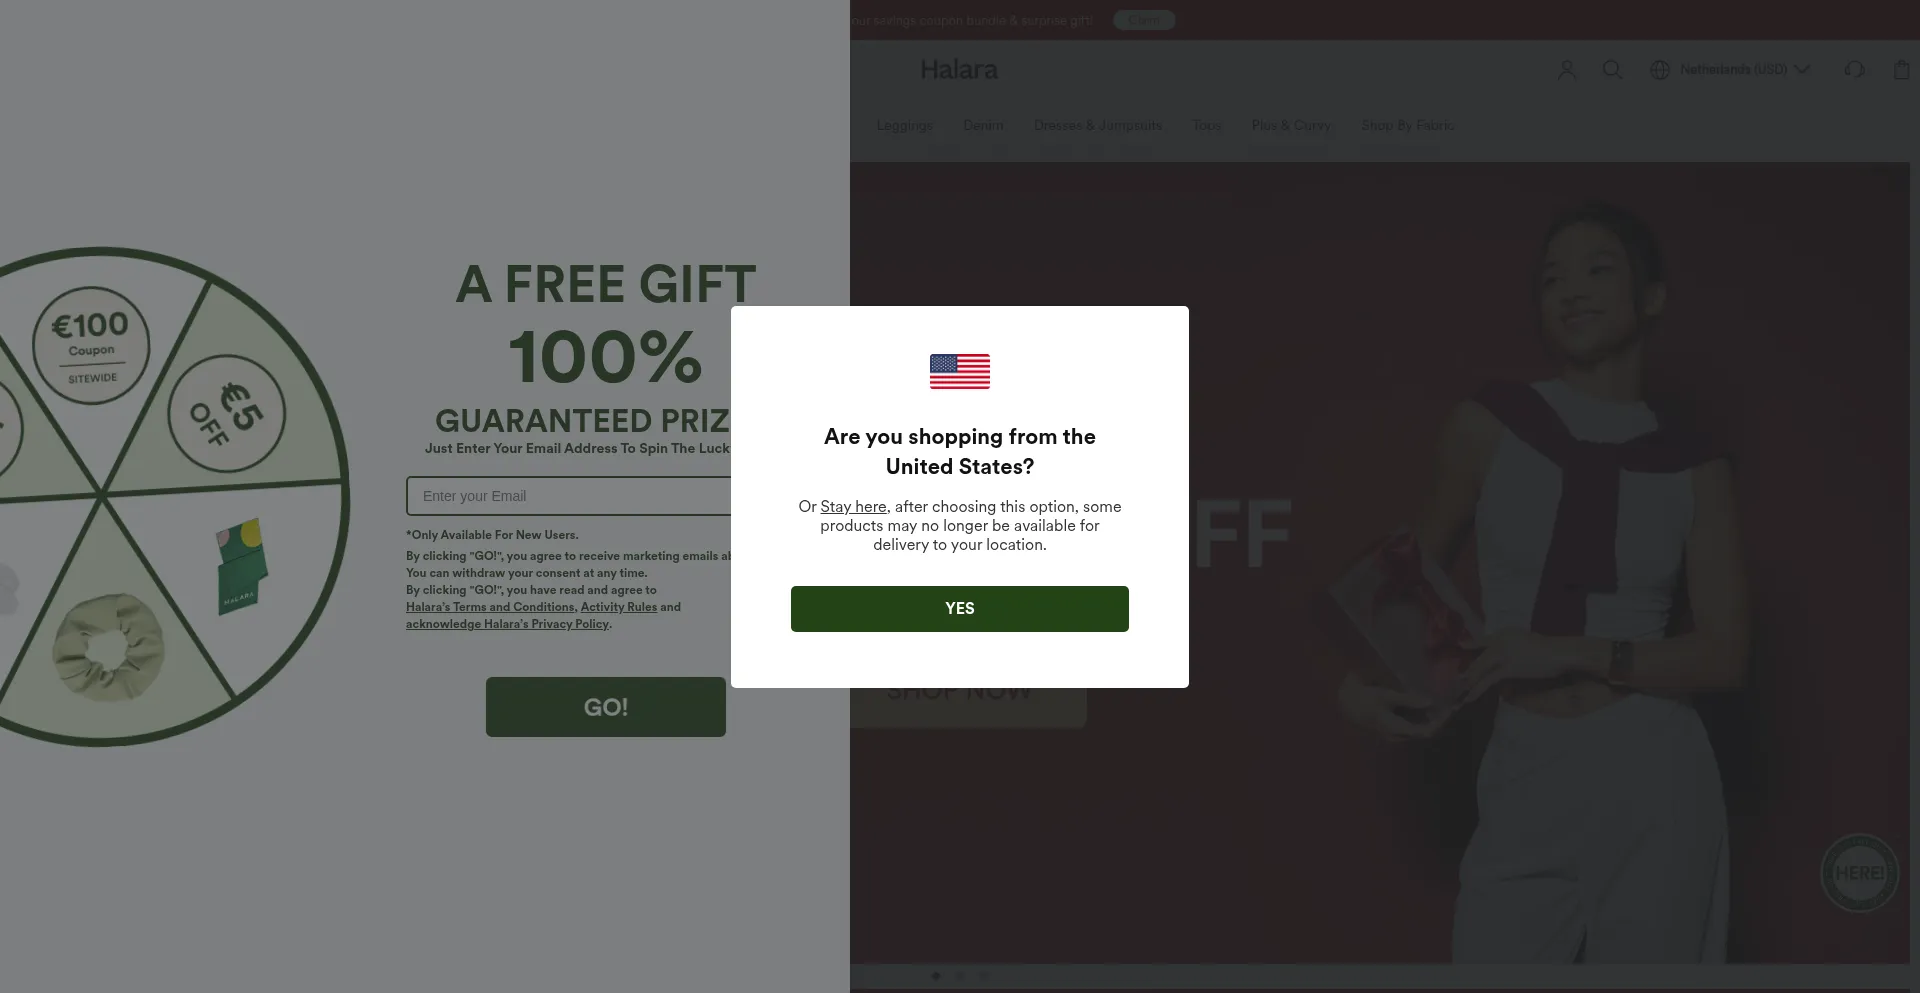Open the shopping bag icon
Viewport: 1920px width, 993px height.
click(x=1901, y=70)
